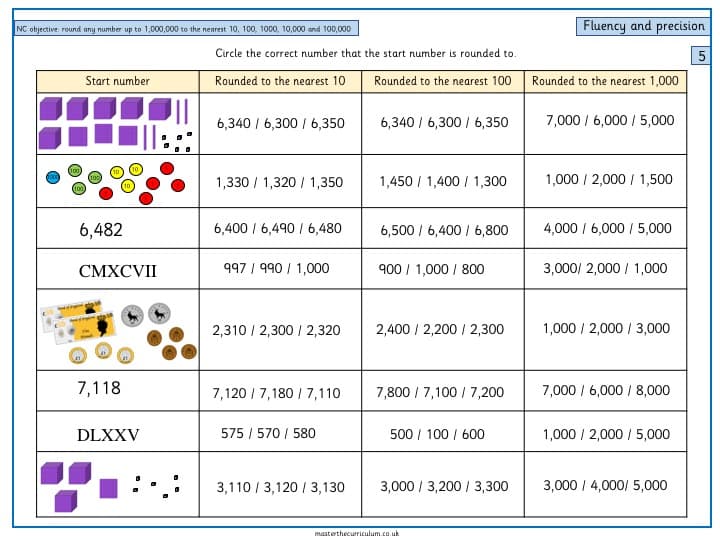Circle 6,500 in the 6,482 row
This screenshot has height=540, width=720.
pyautogui.click(x=397, y=230)
